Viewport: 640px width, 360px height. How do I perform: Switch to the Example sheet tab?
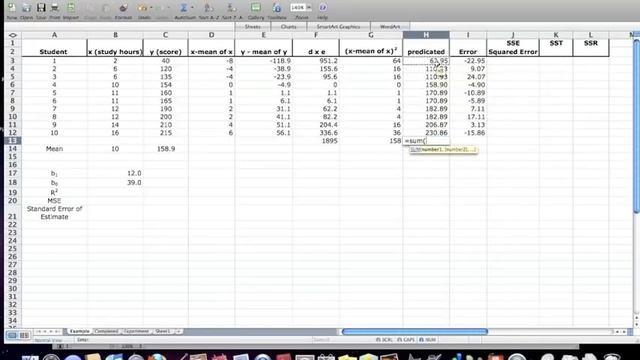(x=80, y=331)
